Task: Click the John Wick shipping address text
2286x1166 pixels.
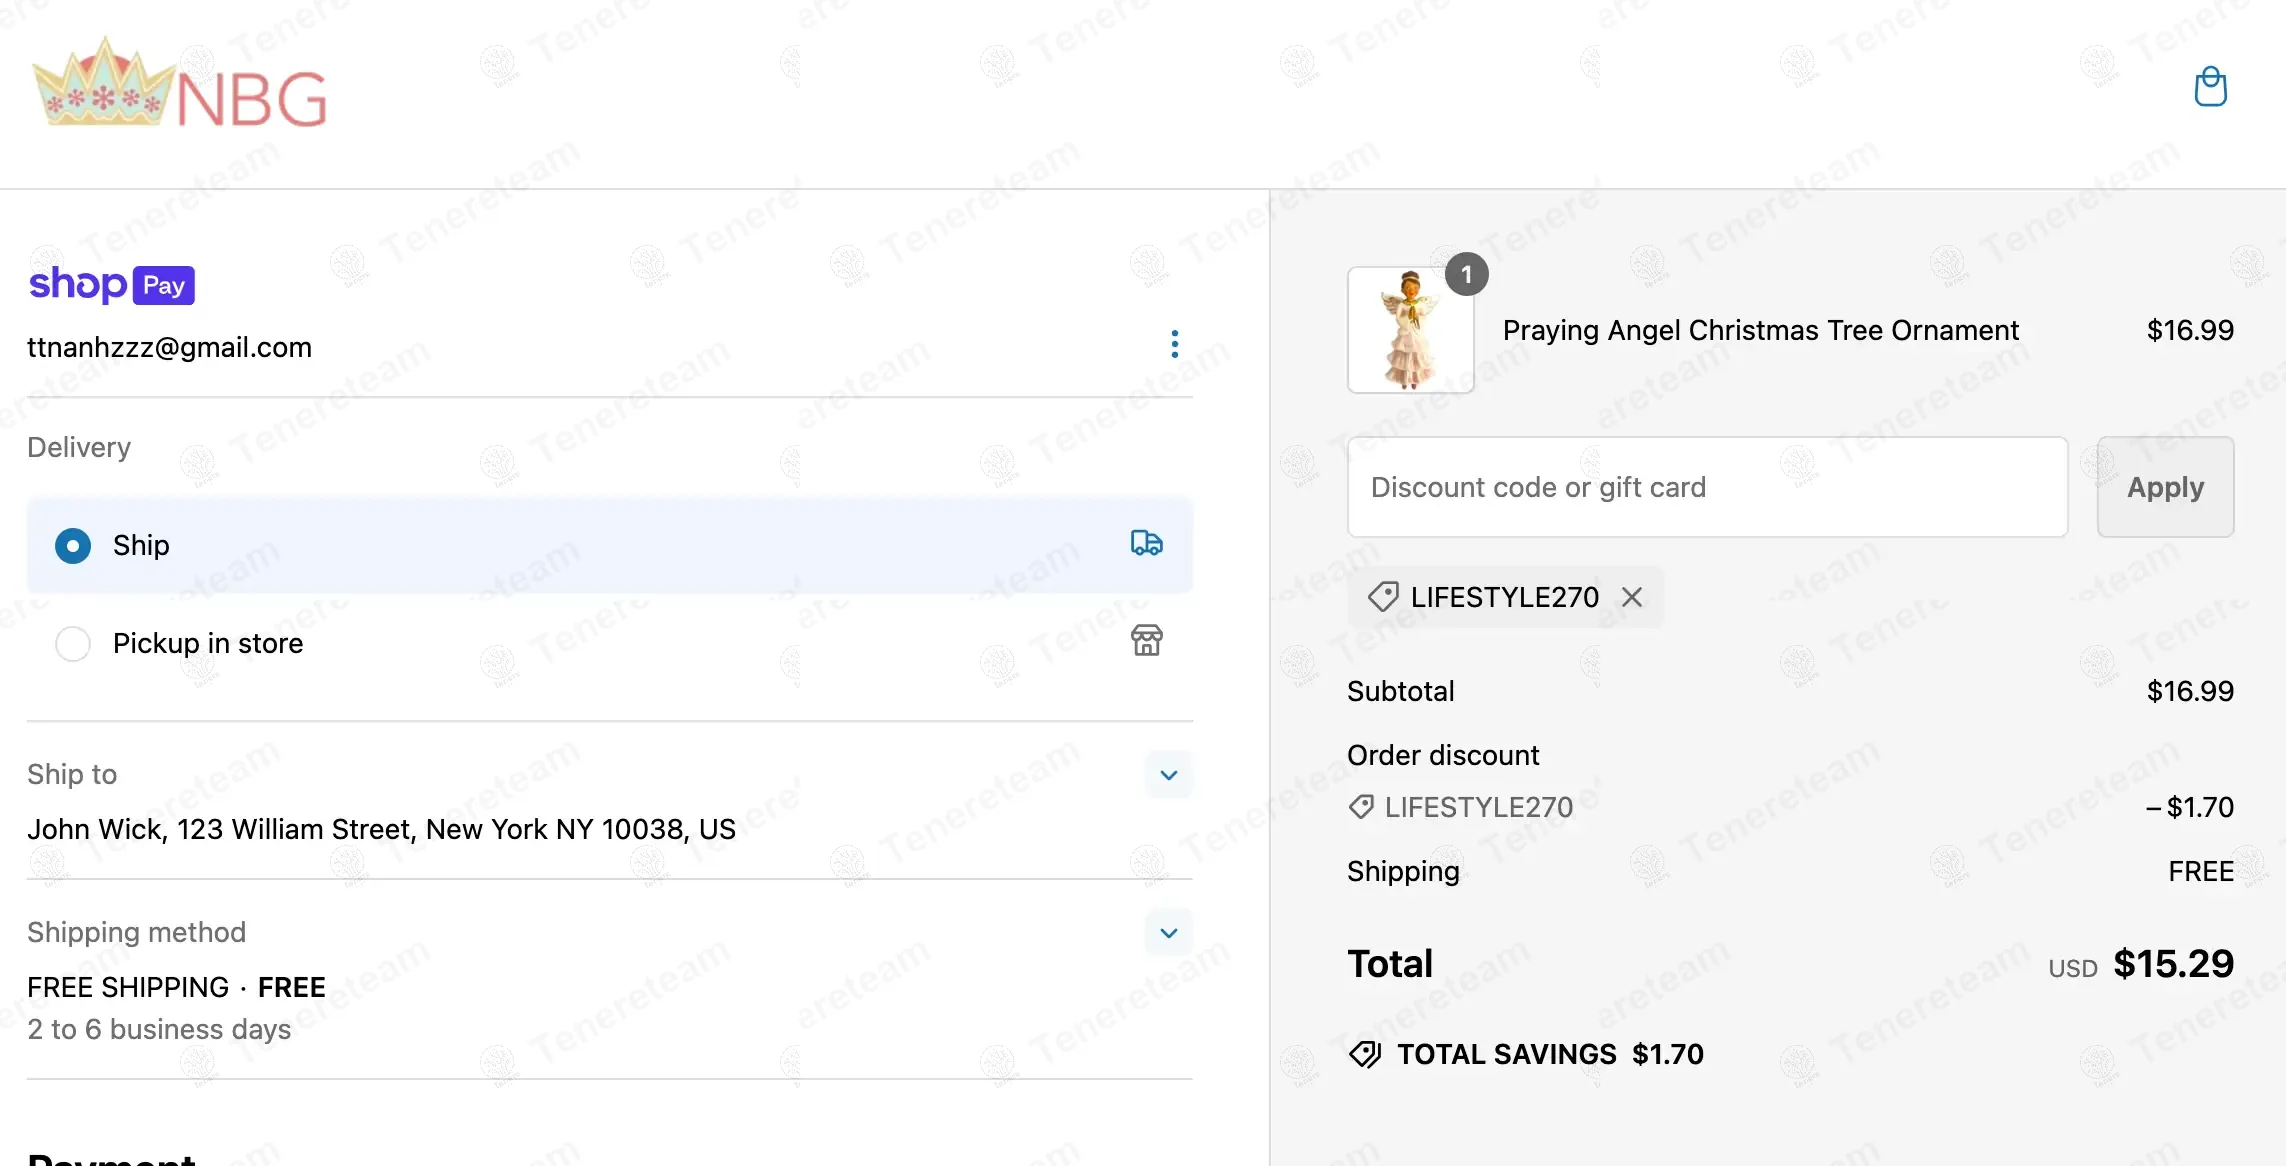Action: point(381,829)
